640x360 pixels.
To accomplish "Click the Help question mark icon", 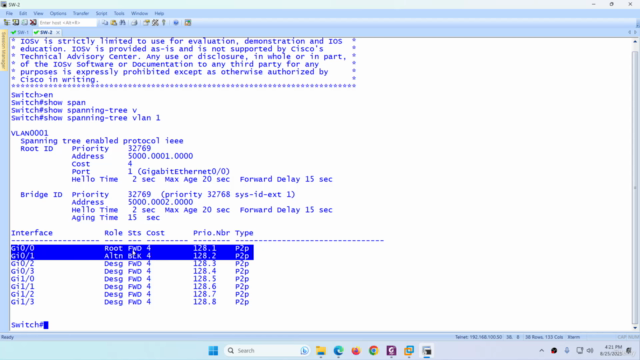I will (176, 22).
